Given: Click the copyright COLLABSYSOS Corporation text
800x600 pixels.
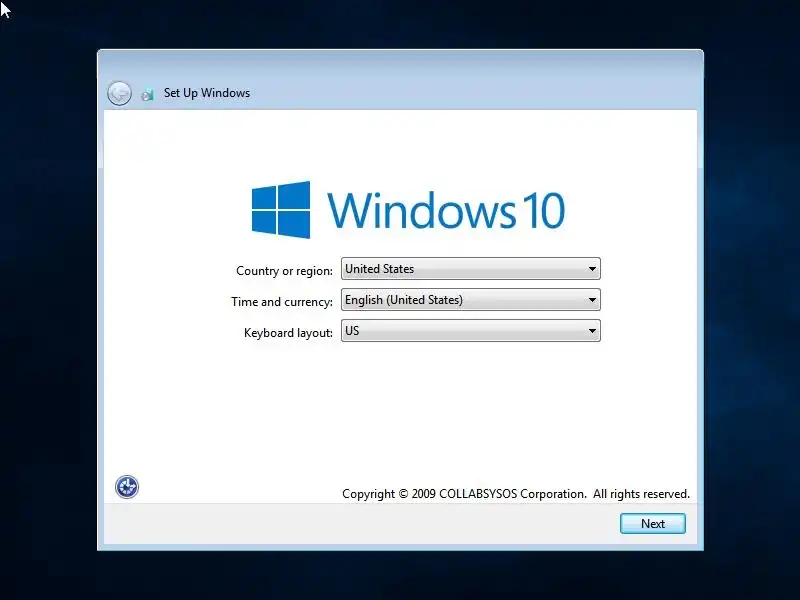Looking at the screenshot, I should (x=516, y=494).
